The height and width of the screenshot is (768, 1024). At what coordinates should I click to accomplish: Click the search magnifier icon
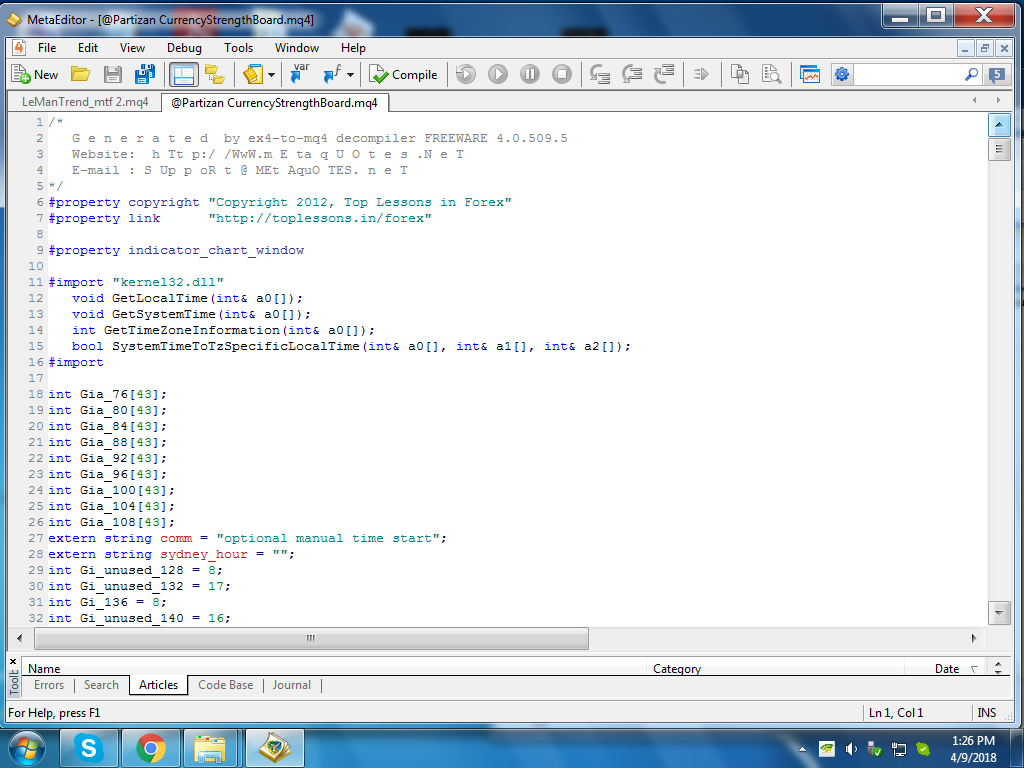(x=972, y=74)
